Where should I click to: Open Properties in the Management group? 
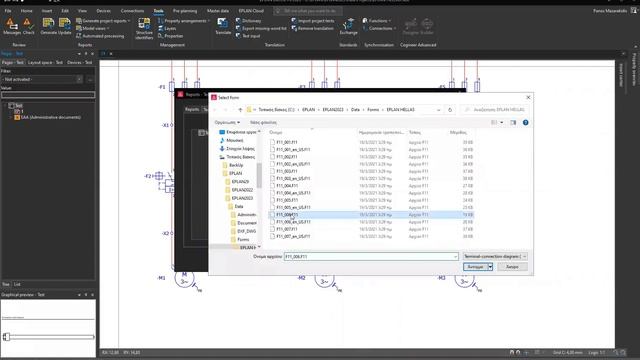(170, 36)
